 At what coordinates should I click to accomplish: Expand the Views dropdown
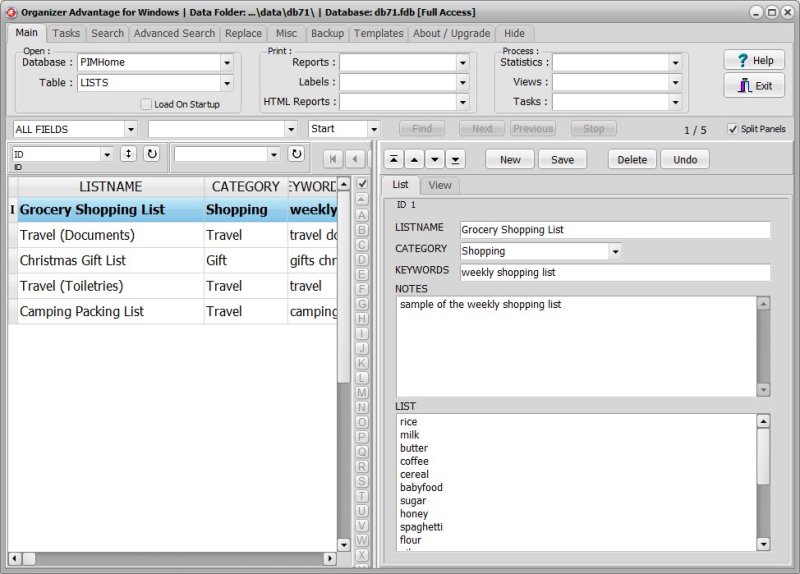pos(676,82)
